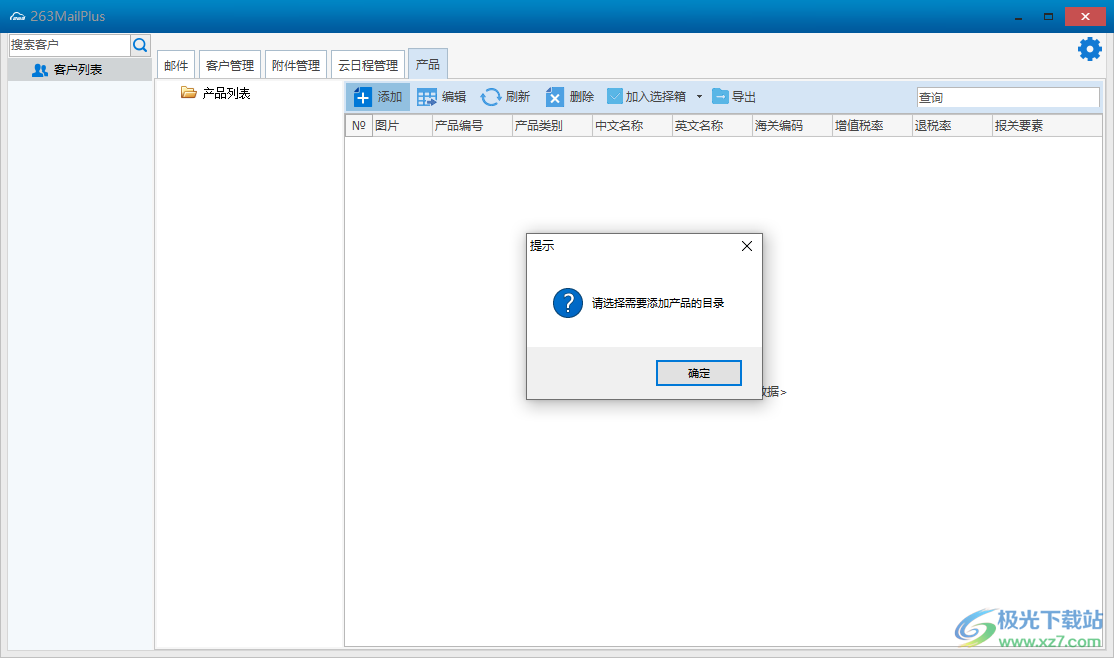Click the 查询 search input field
This screenshot has height=658, width=1114.
[x=1007, y=97]
